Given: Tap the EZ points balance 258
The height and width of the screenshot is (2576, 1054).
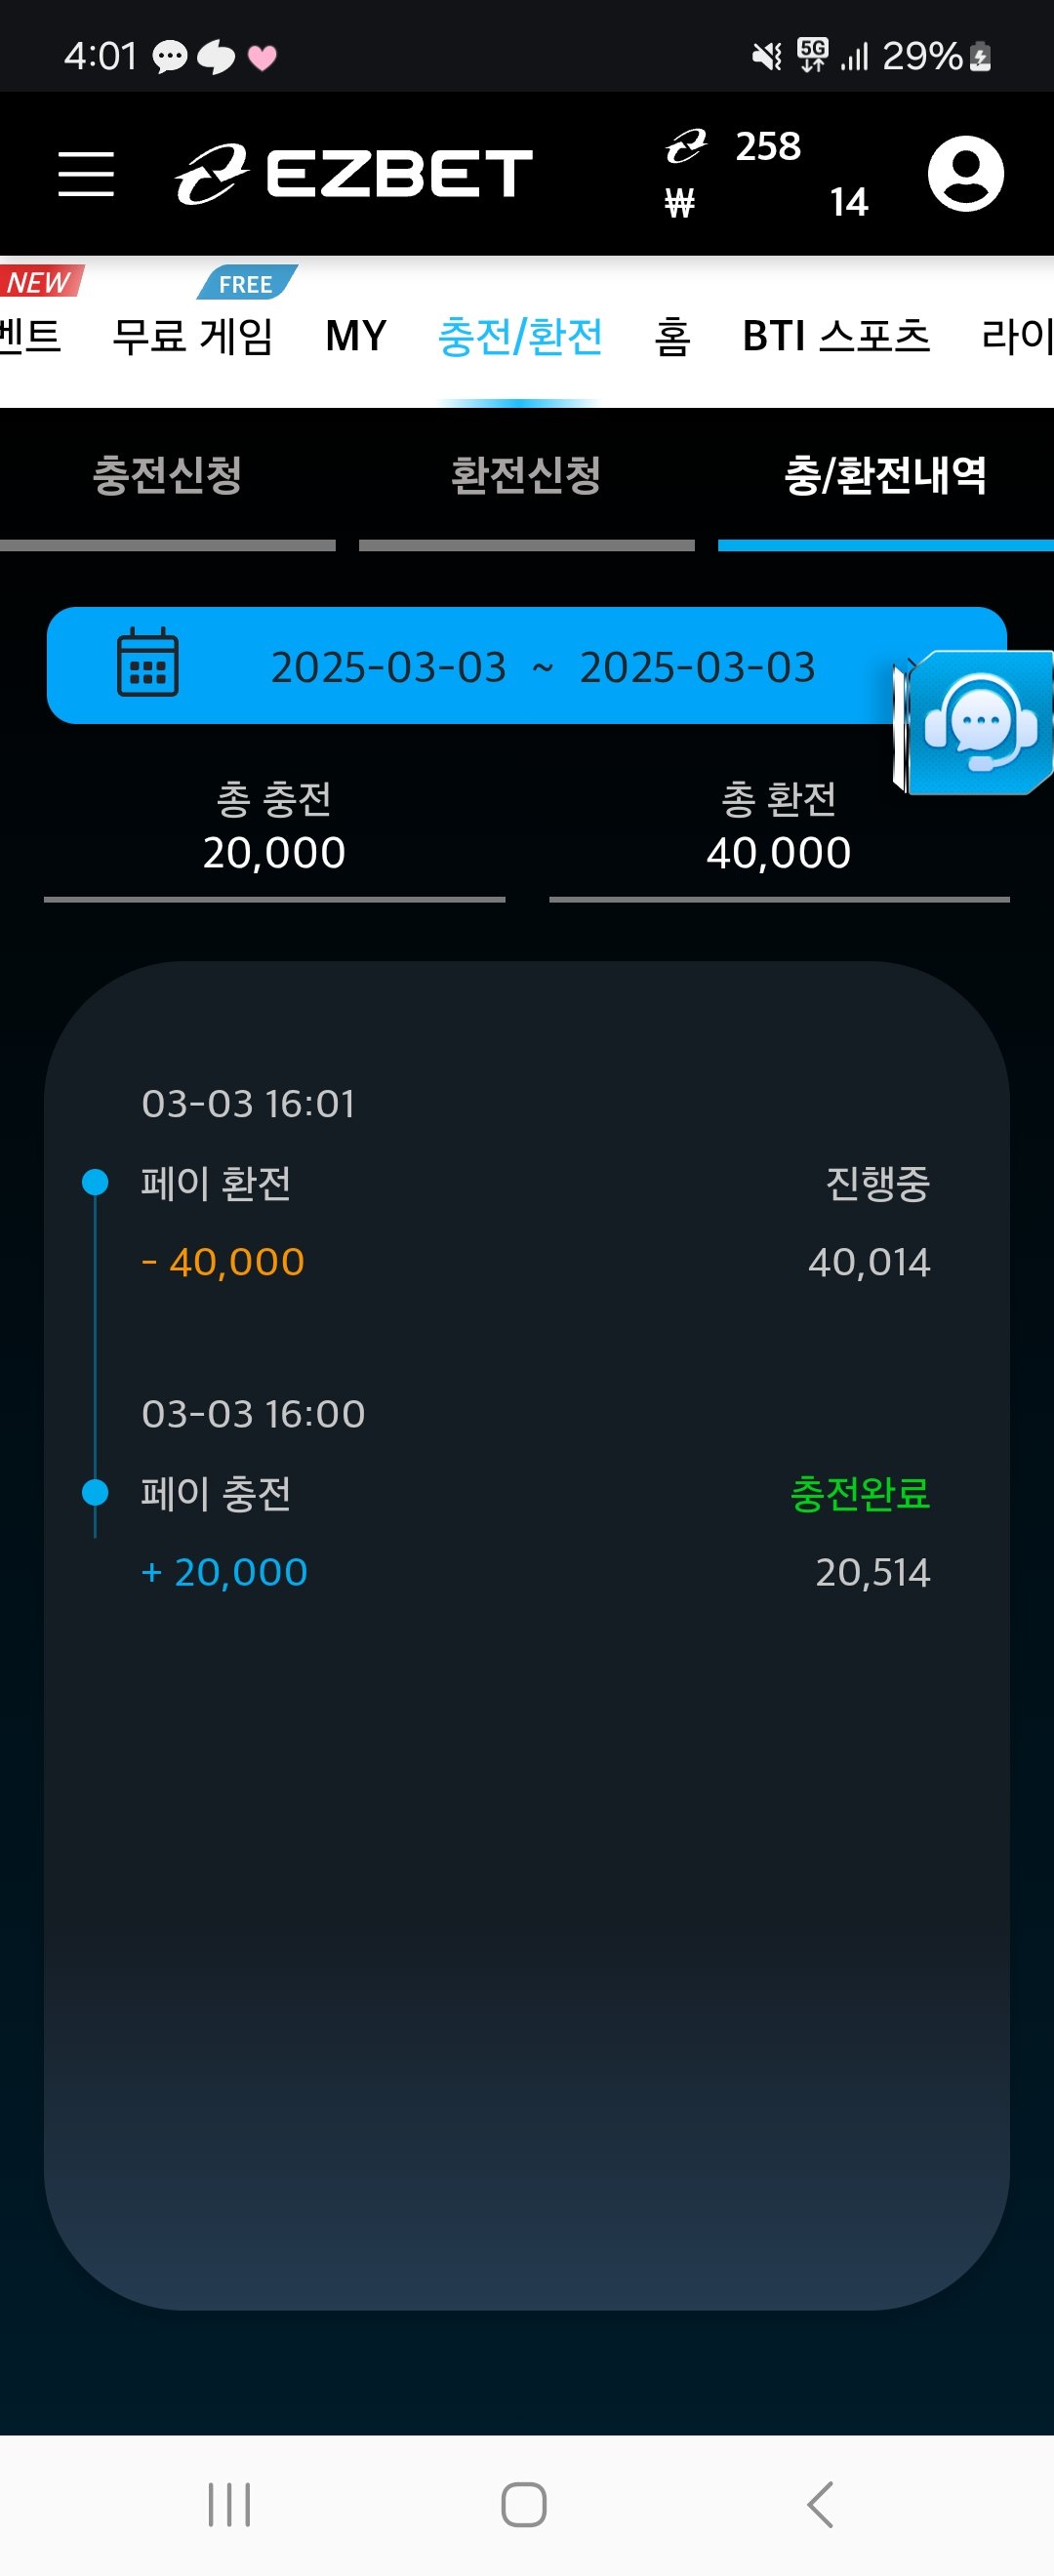Looking at the screenshot, I should (x=767, y=147).
